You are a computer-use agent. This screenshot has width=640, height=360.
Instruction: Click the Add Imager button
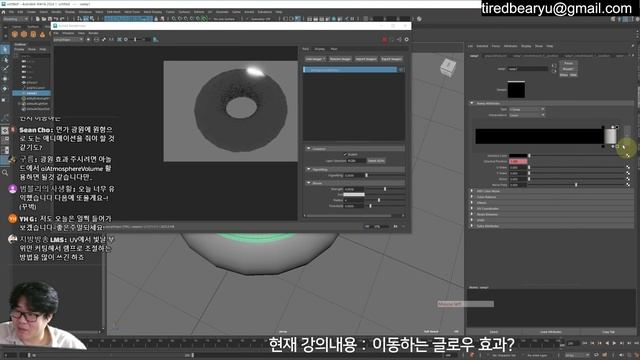point(315,59)
